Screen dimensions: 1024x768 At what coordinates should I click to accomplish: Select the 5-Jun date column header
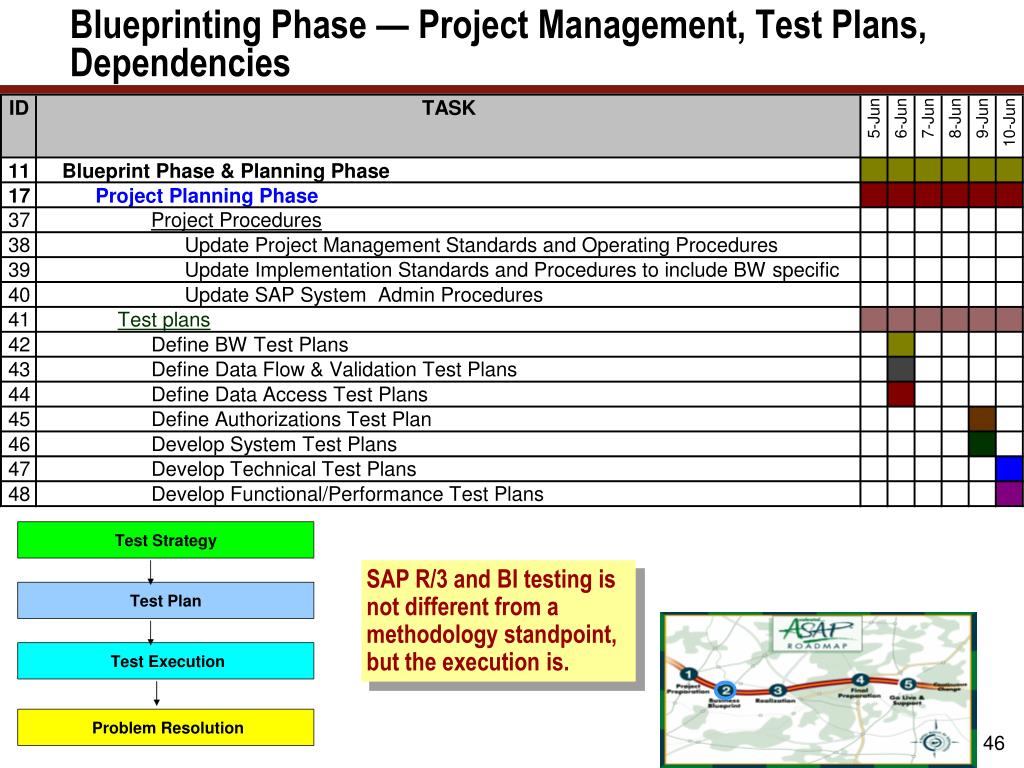click(874, 126)
